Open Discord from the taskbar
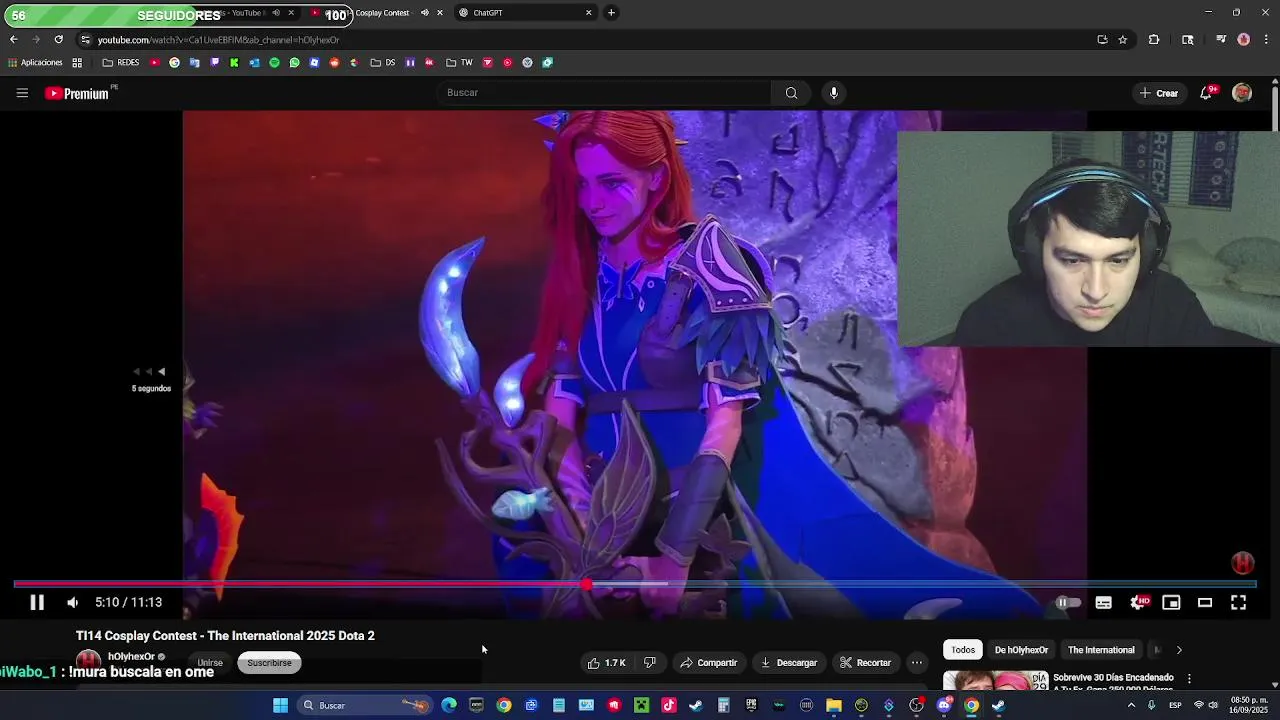This screenshot has width=1280, height=720. coord(944,706)
